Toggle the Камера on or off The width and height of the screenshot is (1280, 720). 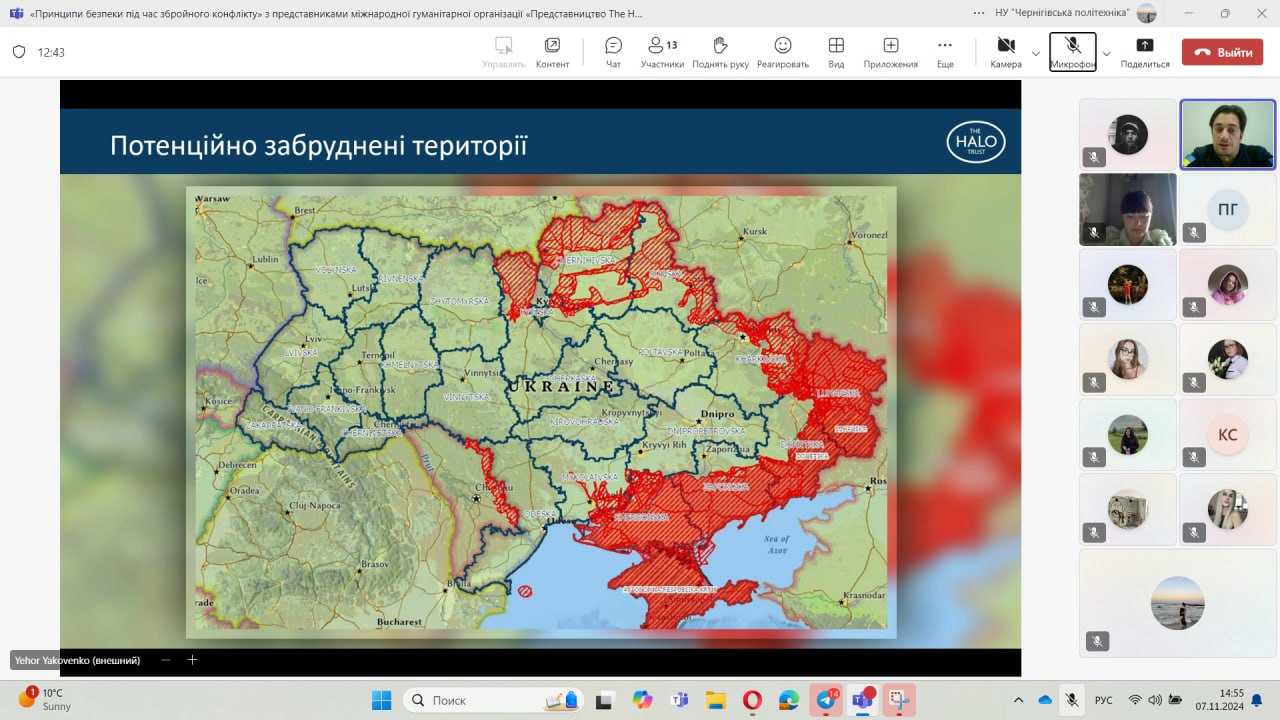point(1006,52)
